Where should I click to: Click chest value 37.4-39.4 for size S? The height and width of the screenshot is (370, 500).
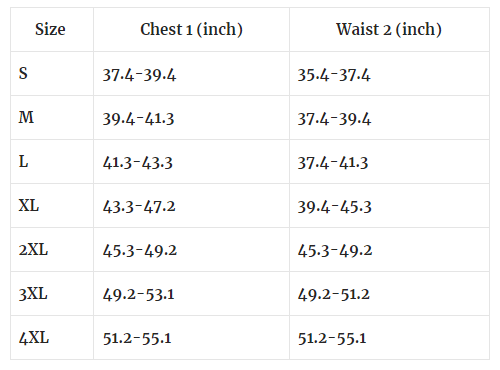pos(139,75)
